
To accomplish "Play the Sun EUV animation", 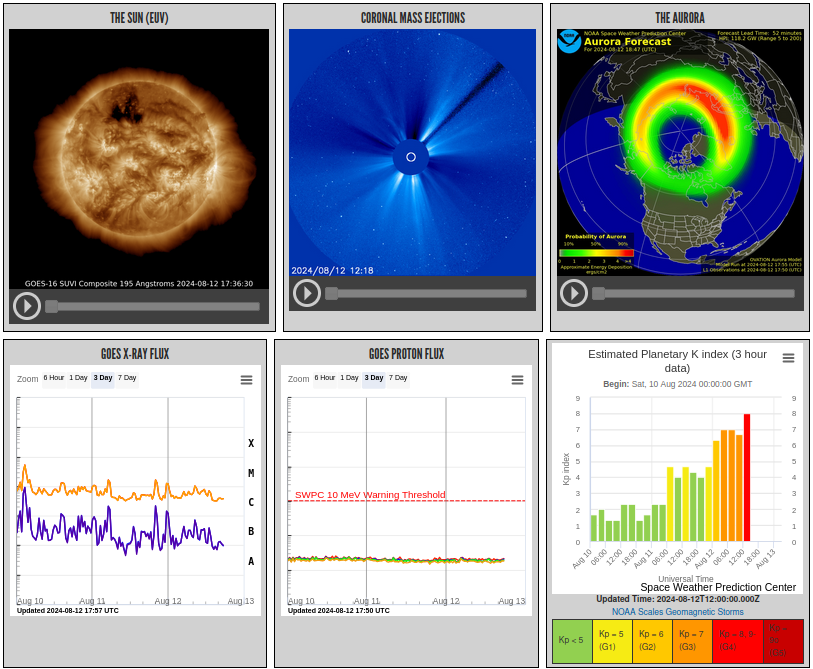I will [27, 306].
